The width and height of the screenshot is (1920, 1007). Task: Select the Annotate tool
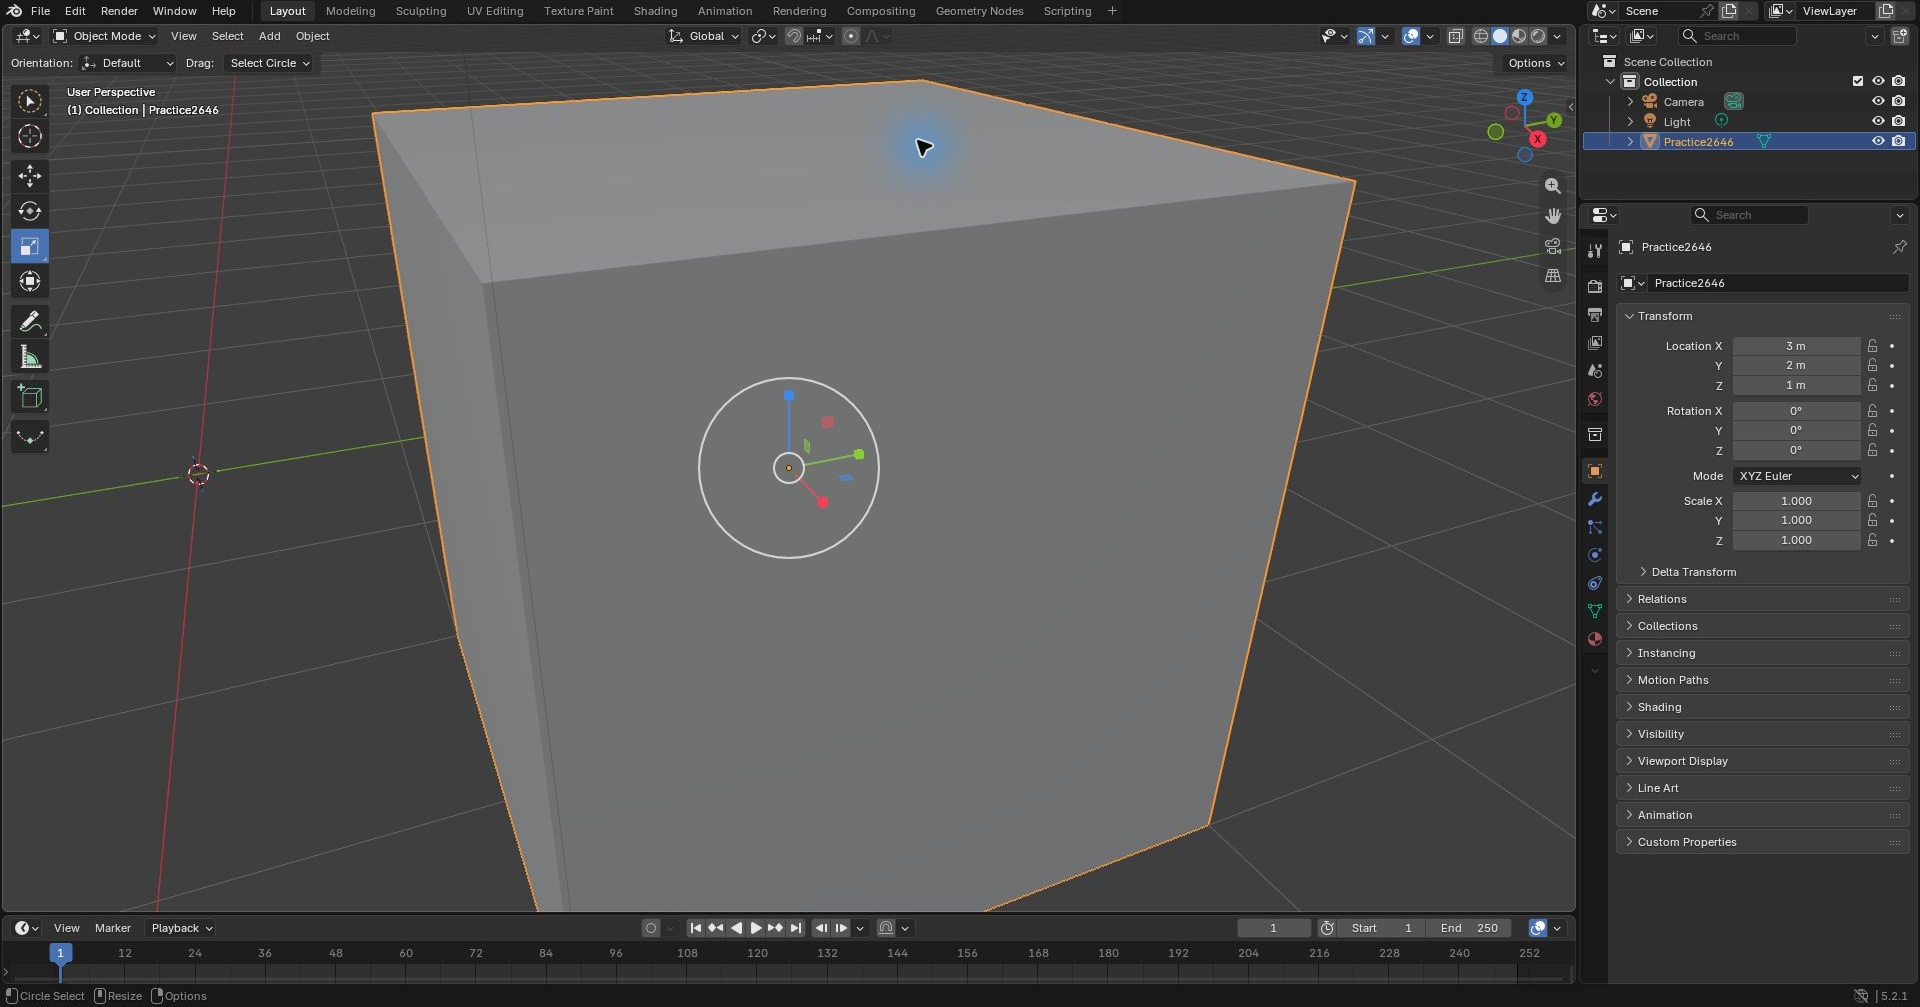(x=30, y=322)
